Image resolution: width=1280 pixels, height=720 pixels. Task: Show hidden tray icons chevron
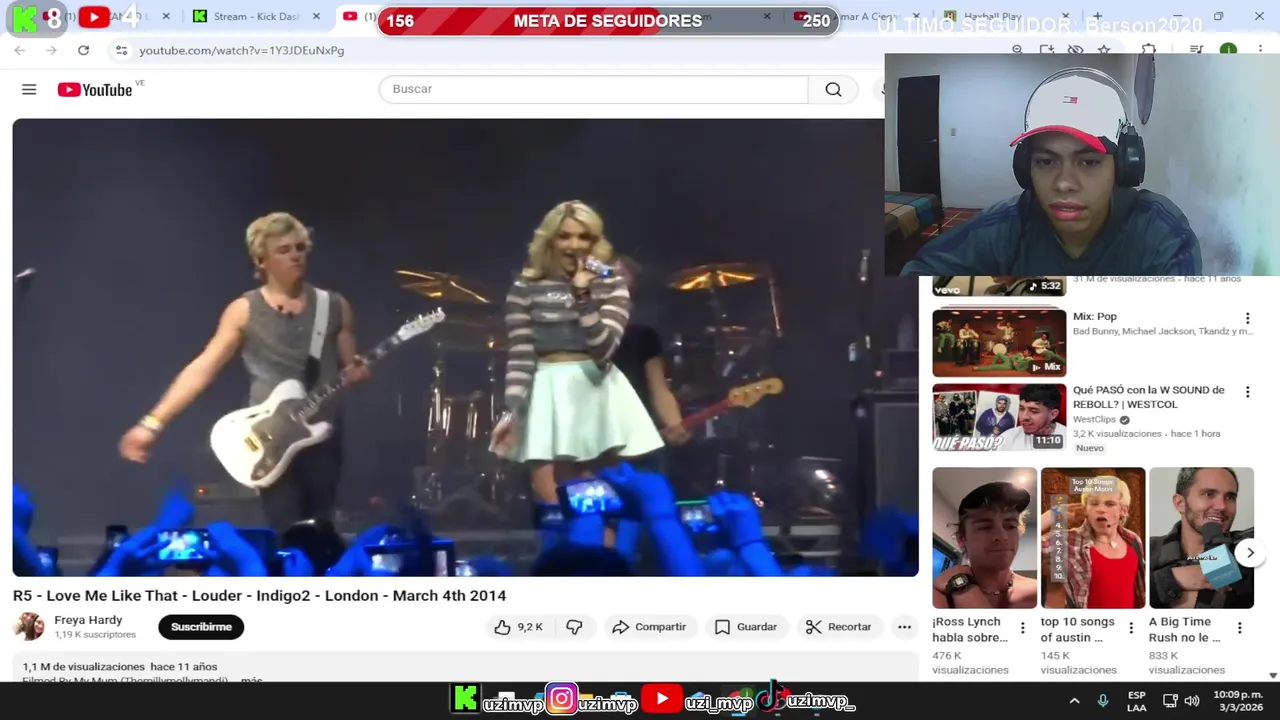(1074, 701)
